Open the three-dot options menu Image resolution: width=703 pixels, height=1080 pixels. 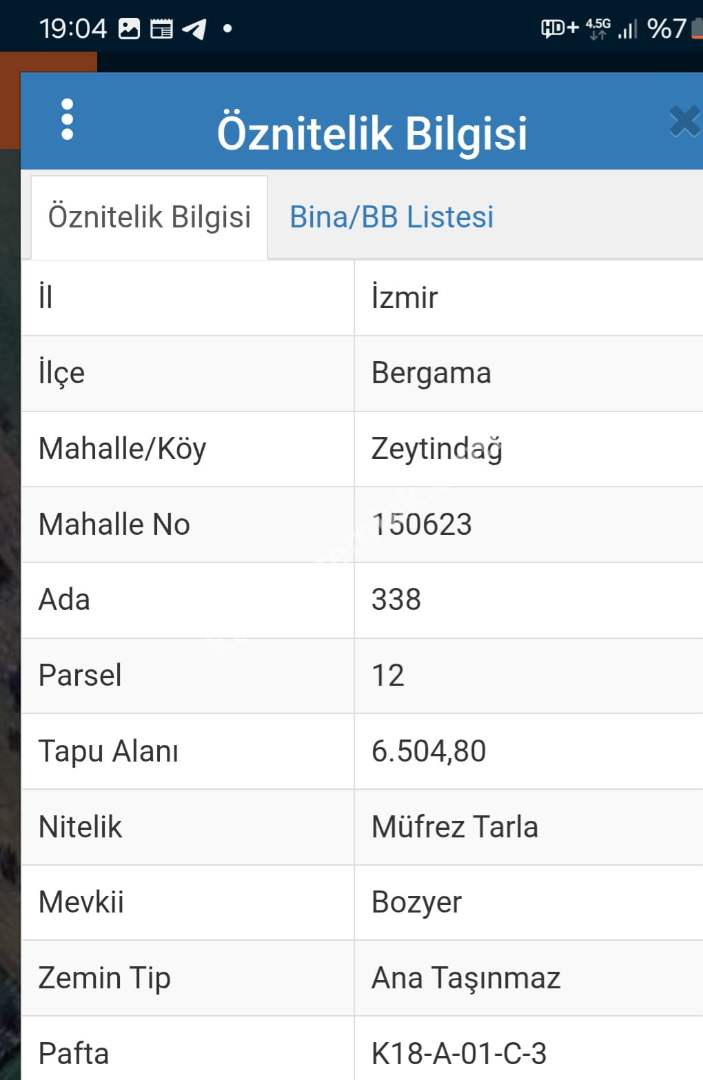point(67,119)
